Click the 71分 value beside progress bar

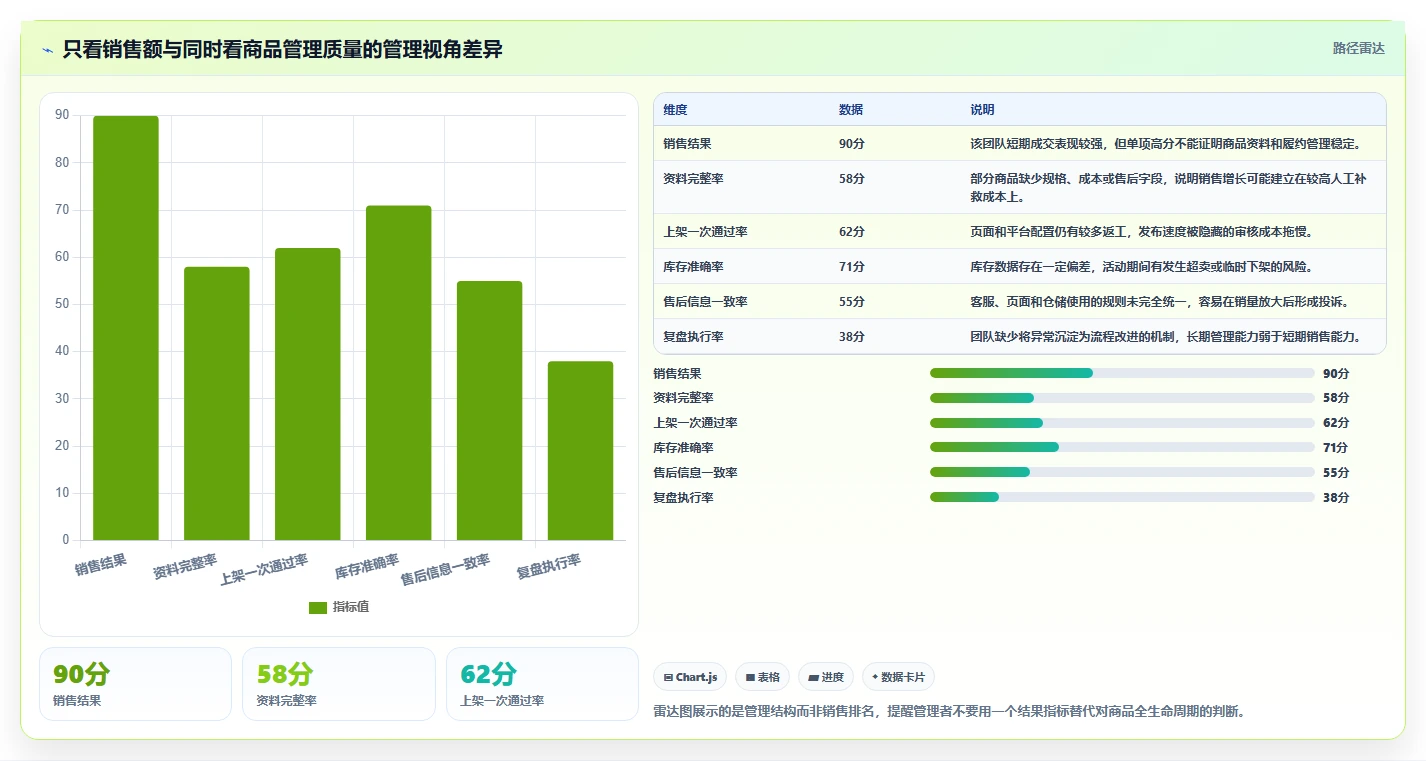click(x=1335, y=448)
